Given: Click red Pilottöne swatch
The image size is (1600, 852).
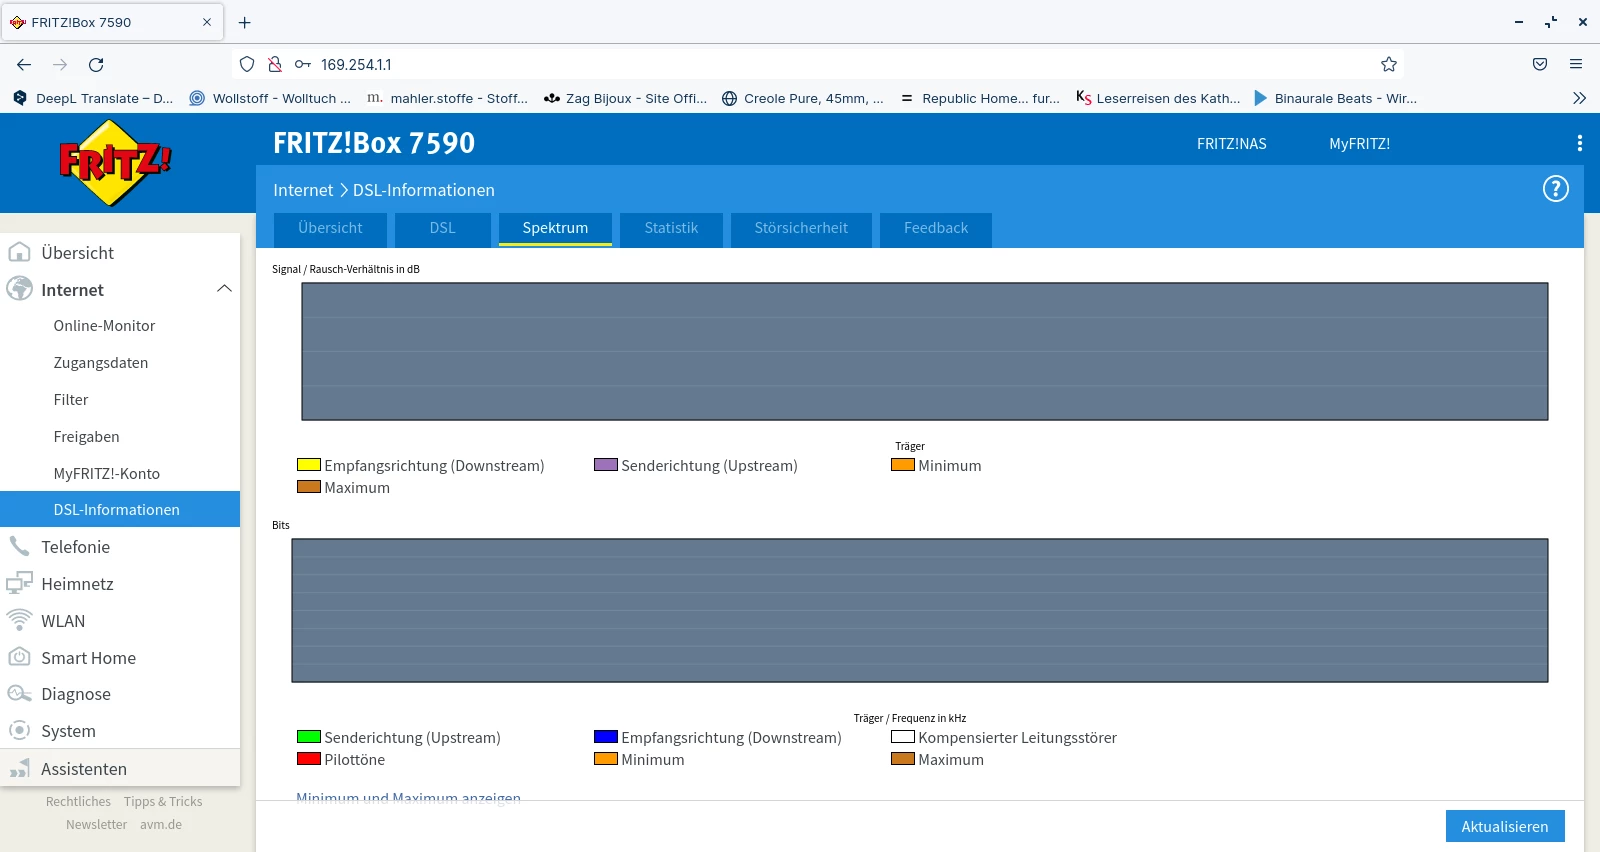Looking at the screenshot, I should tap(309, 759).
